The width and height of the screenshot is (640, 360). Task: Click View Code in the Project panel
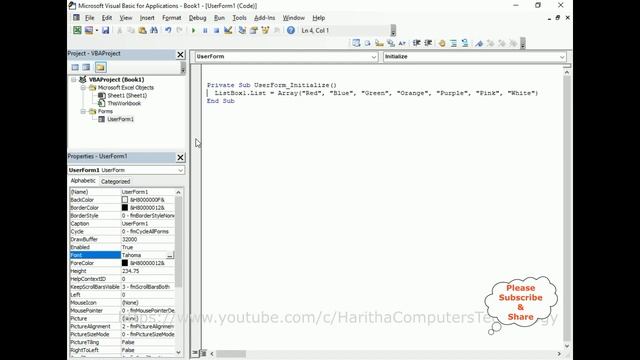75,67
